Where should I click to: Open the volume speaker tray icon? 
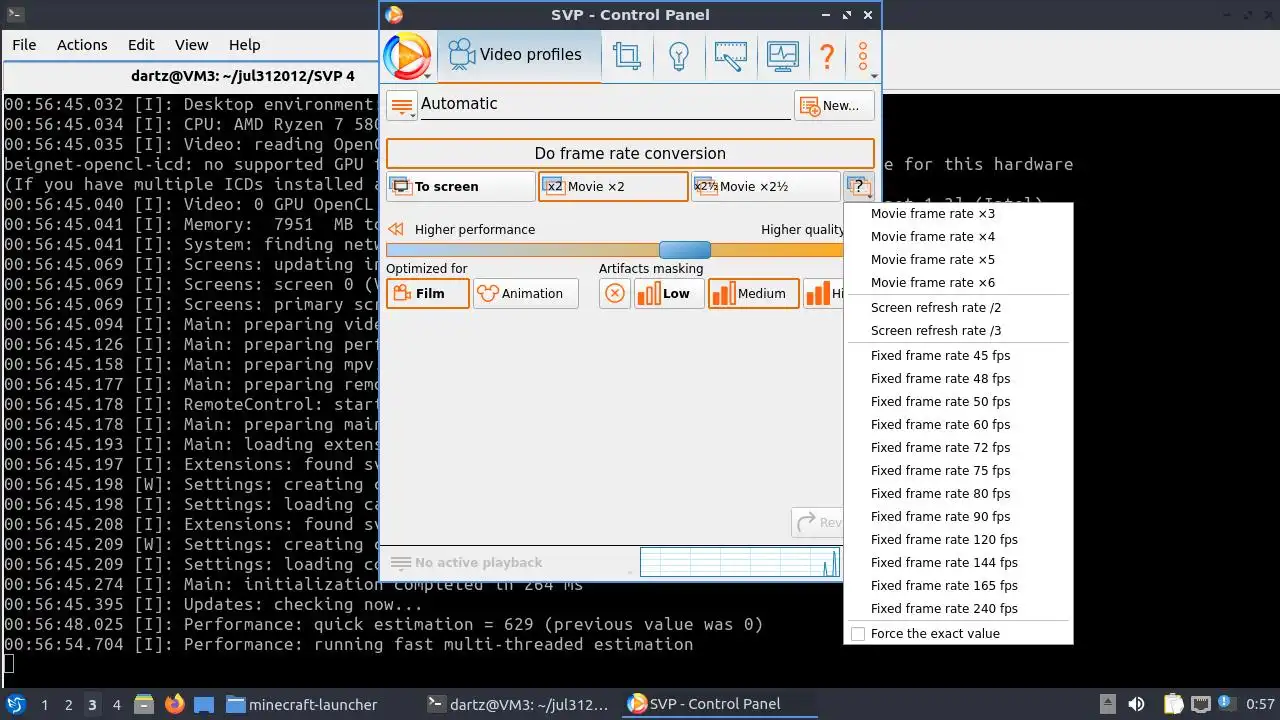click(x=1136, y=704)
